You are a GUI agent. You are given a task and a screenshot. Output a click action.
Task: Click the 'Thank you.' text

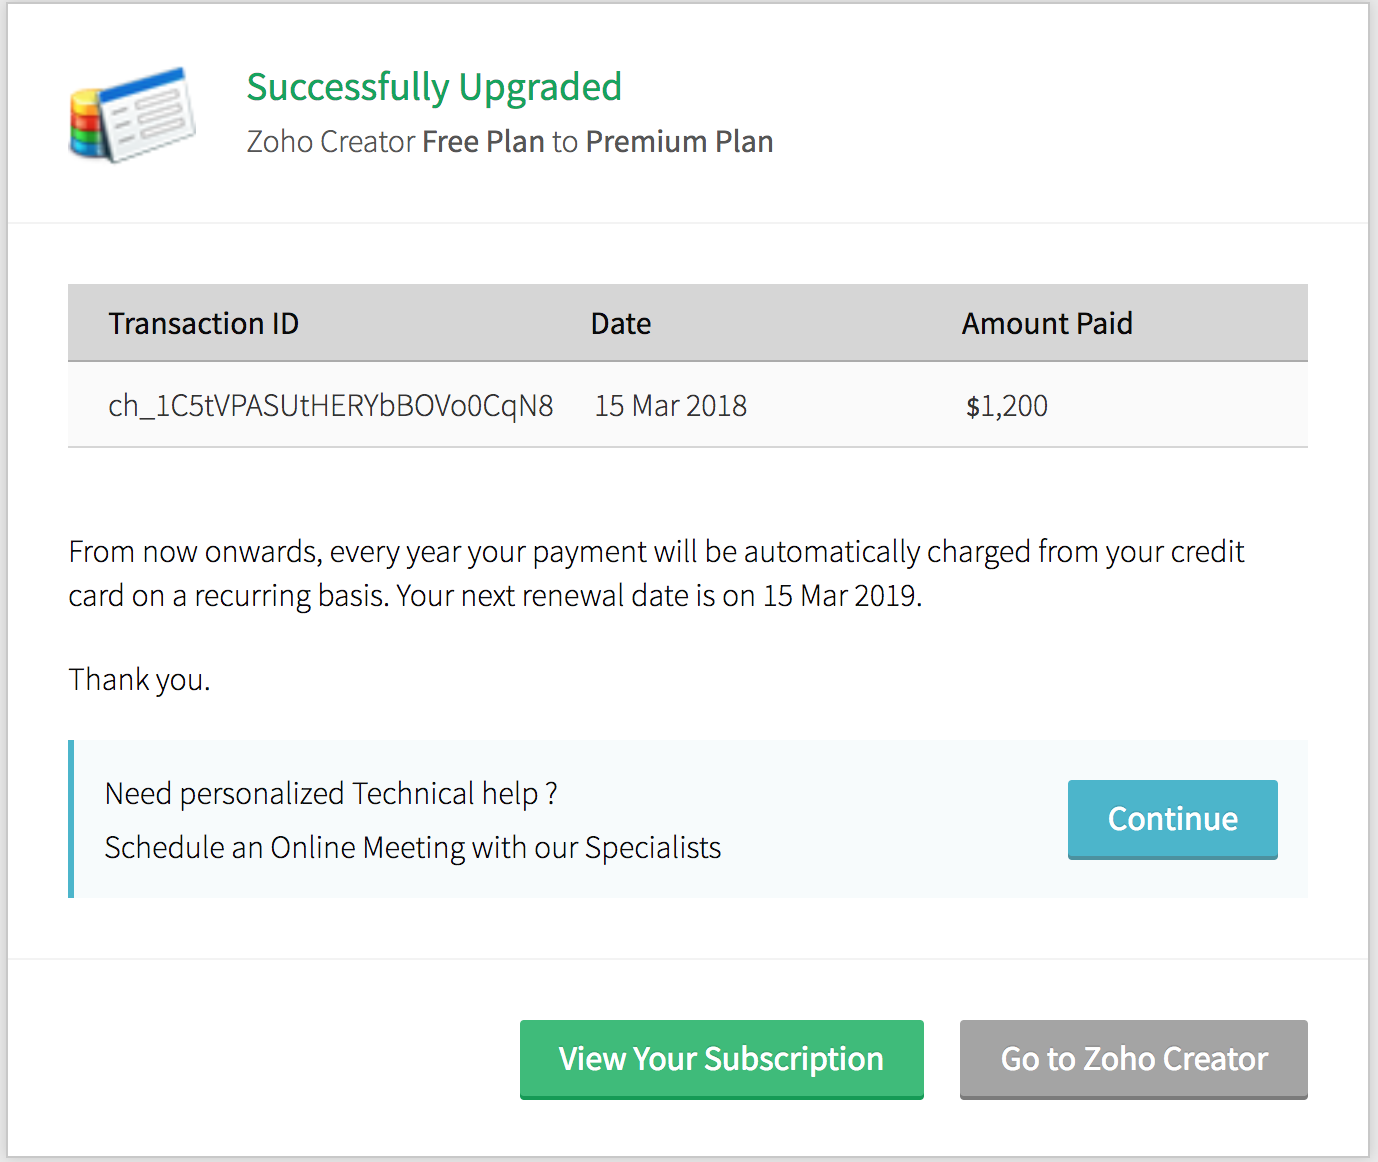139,680
